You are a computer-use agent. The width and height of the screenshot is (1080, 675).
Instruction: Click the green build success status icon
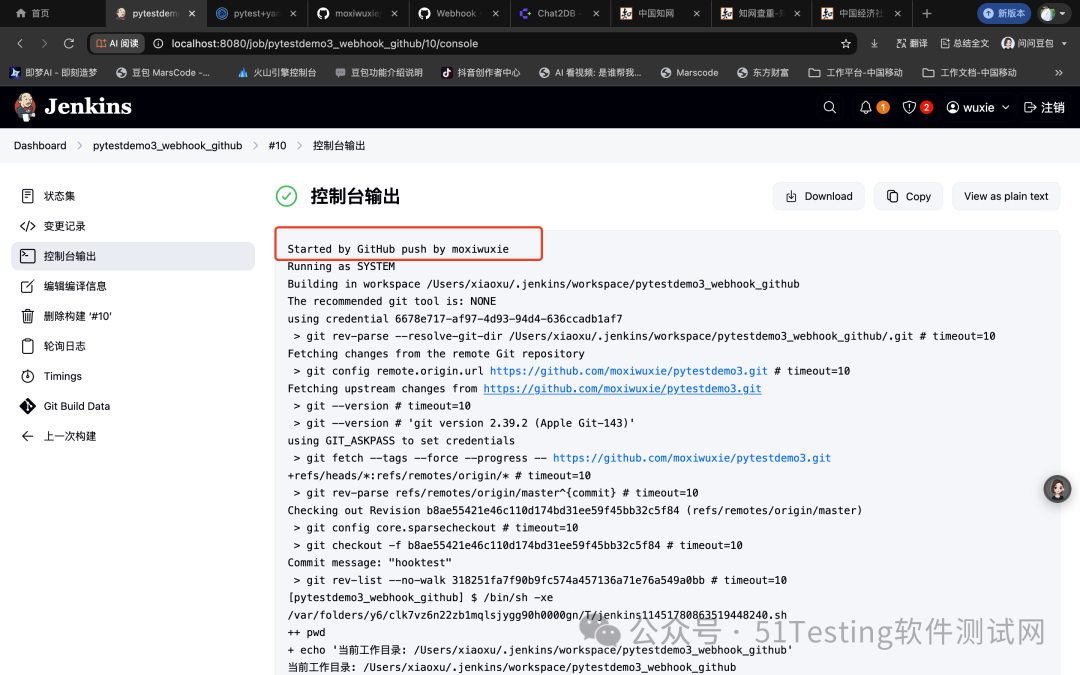[x=287, y=196]
